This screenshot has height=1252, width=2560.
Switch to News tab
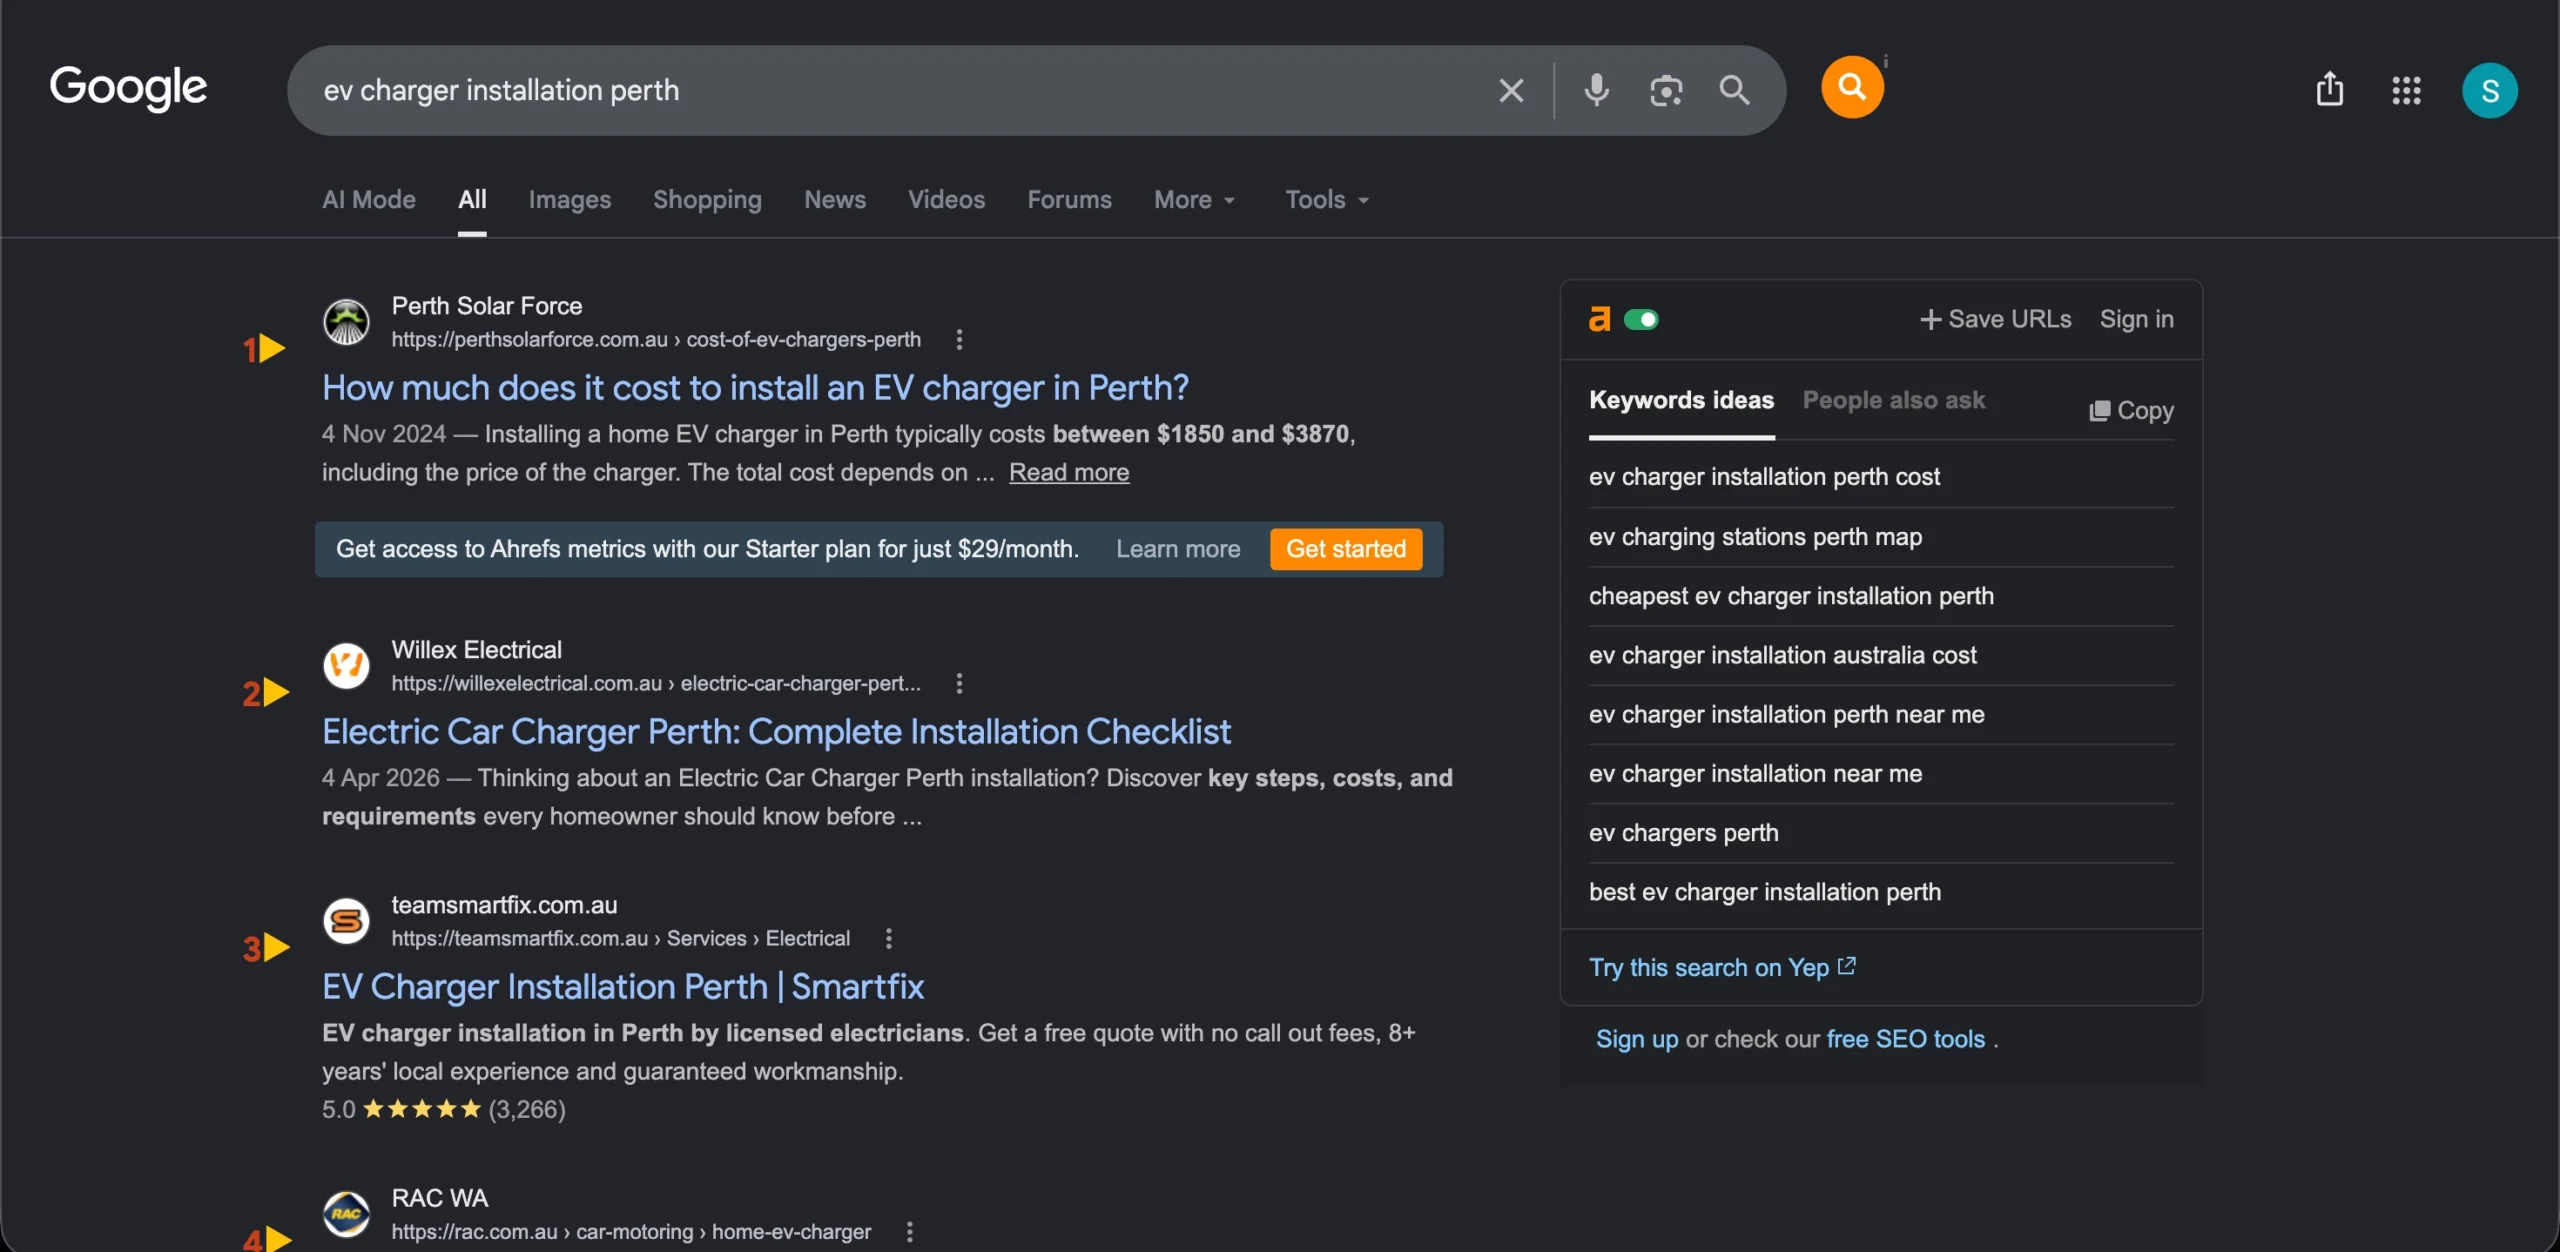834,200
